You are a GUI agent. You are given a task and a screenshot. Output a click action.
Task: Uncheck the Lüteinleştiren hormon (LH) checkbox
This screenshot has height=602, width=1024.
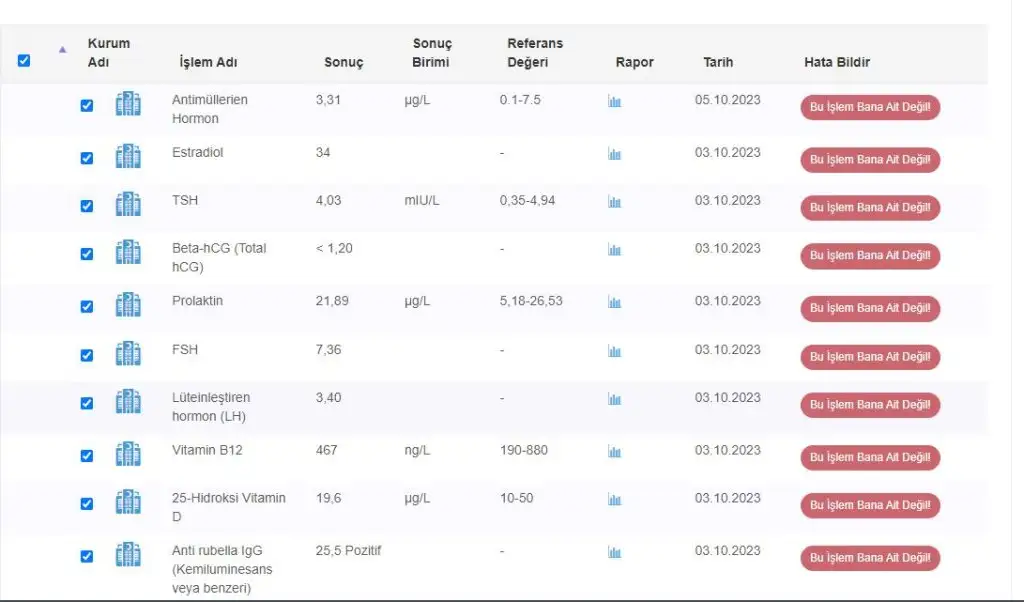[87, 403]
